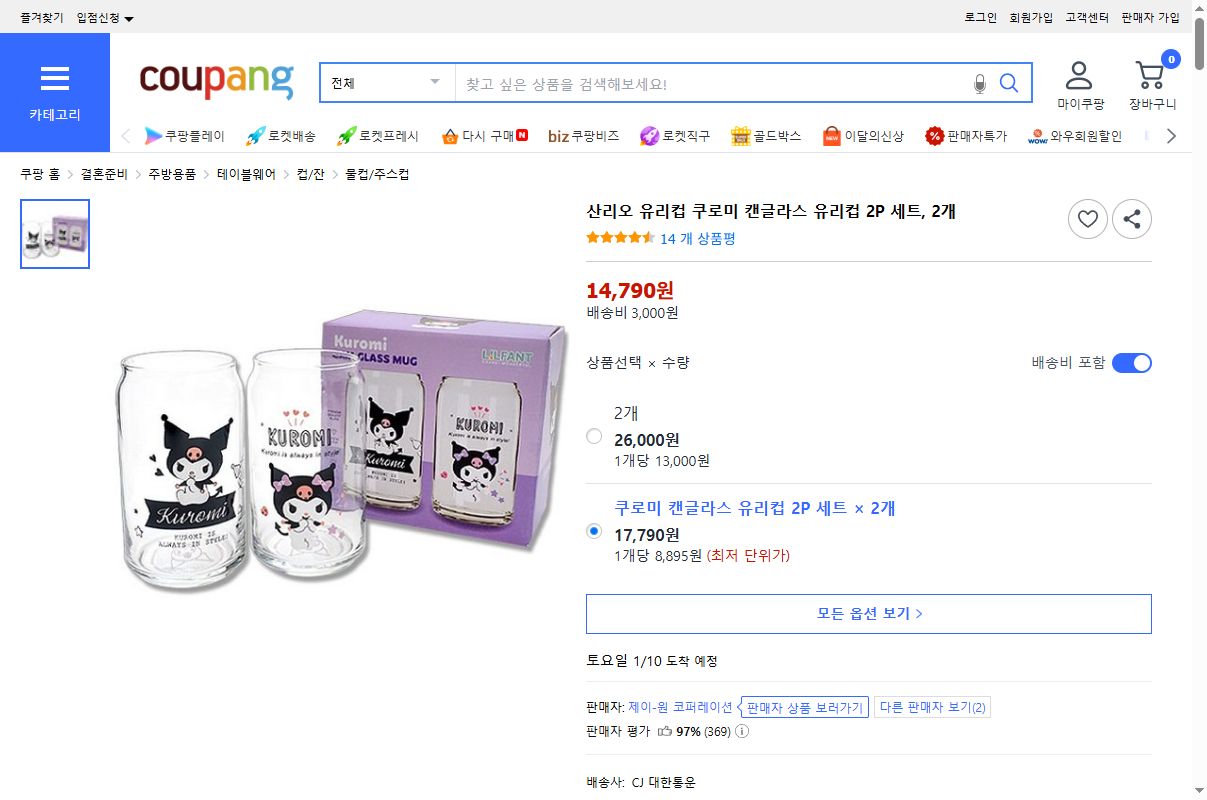Image resolution: width=1207 pixels, height=800 pixels.
Task: Click the 모든 옵션 보기 button
Action: 868,613
